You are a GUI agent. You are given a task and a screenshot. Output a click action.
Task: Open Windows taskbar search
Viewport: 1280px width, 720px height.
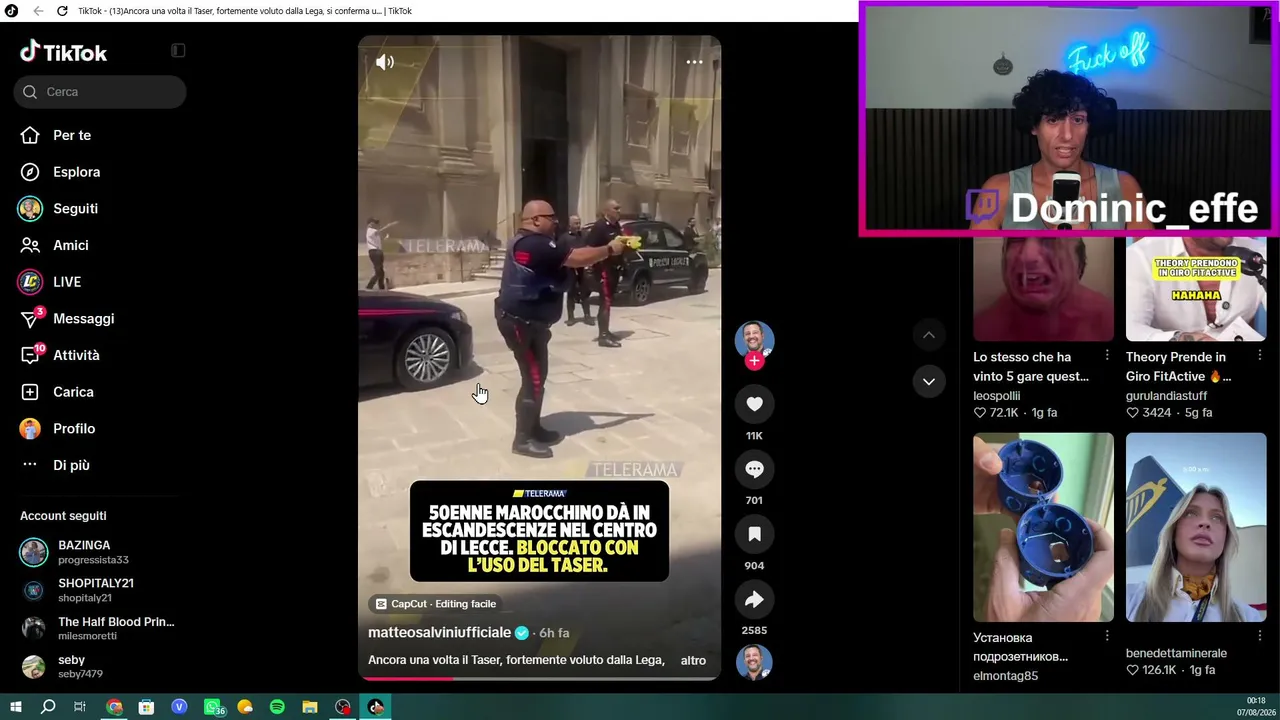(x=48, y=707)
